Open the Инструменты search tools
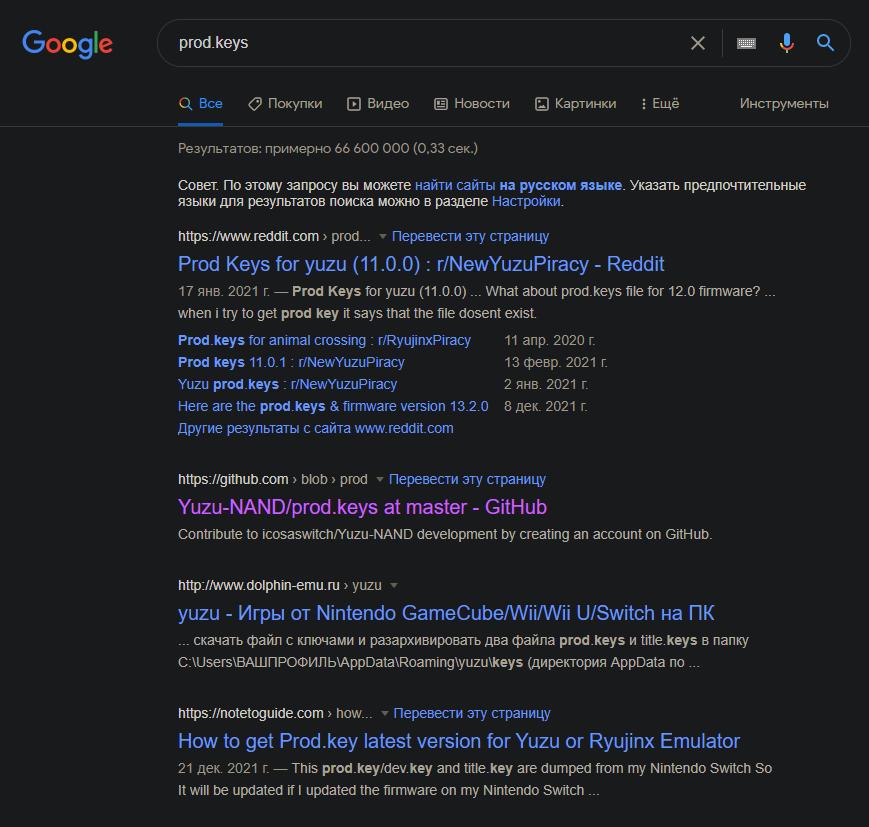 tap(784, 103)
